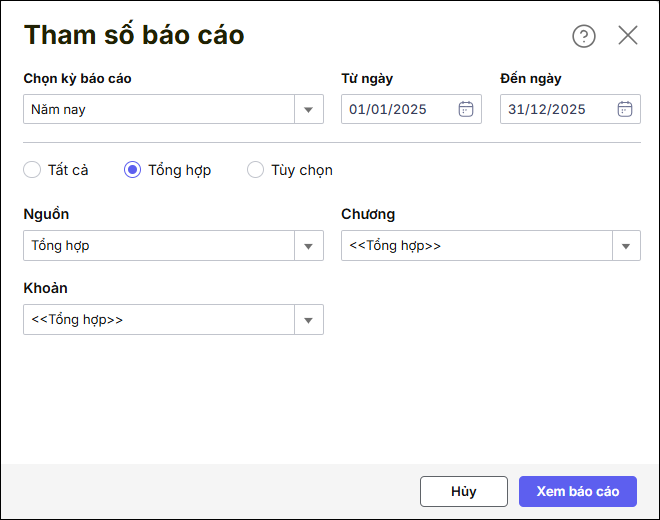660x520 pixels.
Task: Select the Tất cả radio option
Action: 32,170
